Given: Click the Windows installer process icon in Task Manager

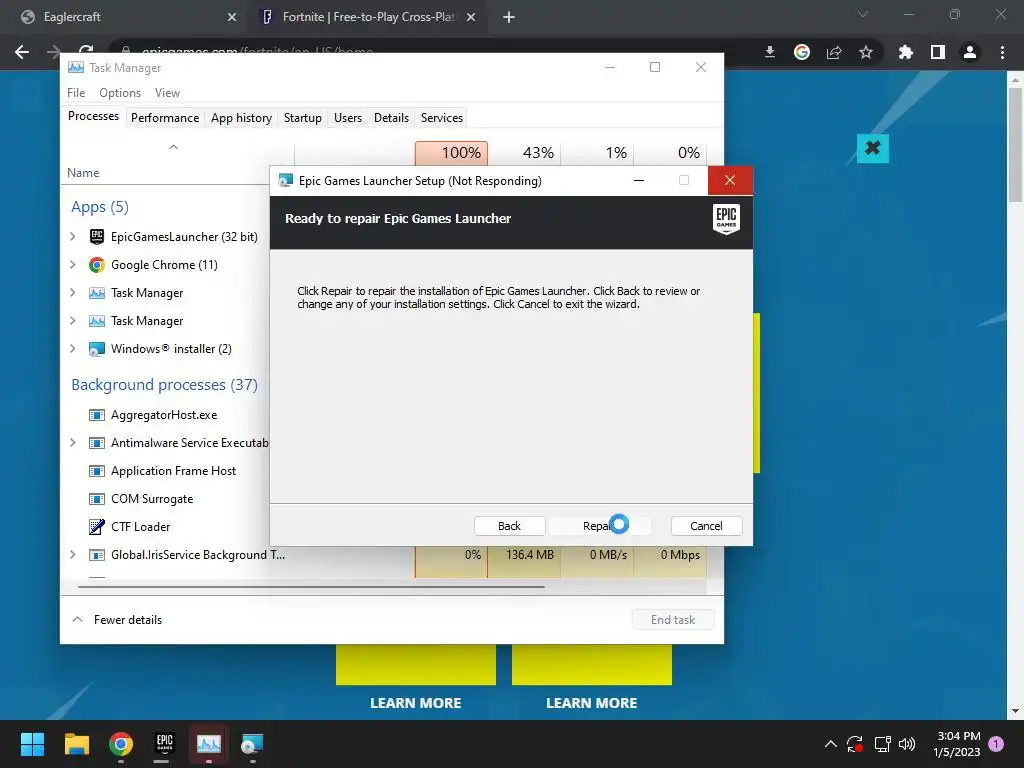Looking at the screenshot, I should click(x=97, y=349).
